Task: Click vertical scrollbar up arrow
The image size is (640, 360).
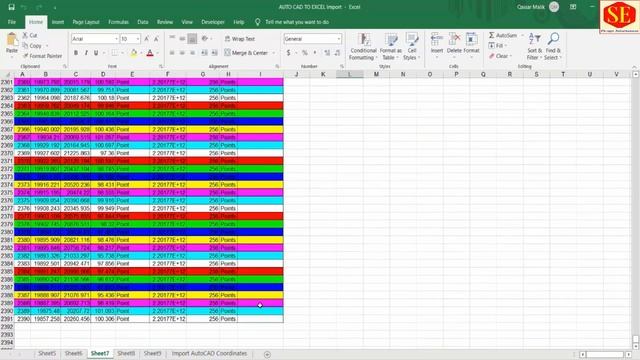Action: point(636,74)
